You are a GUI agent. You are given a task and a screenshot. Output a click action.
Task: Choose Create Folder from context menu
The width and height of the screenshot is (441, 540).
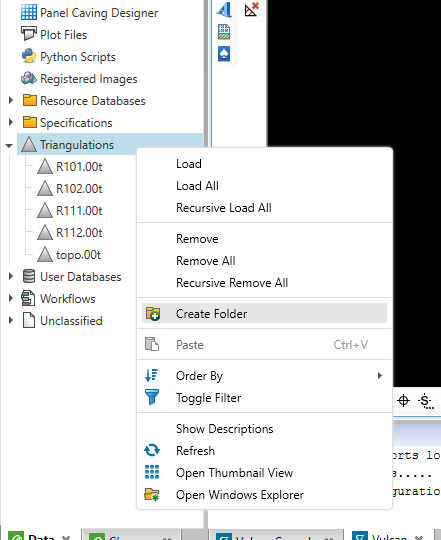[264, 313]
